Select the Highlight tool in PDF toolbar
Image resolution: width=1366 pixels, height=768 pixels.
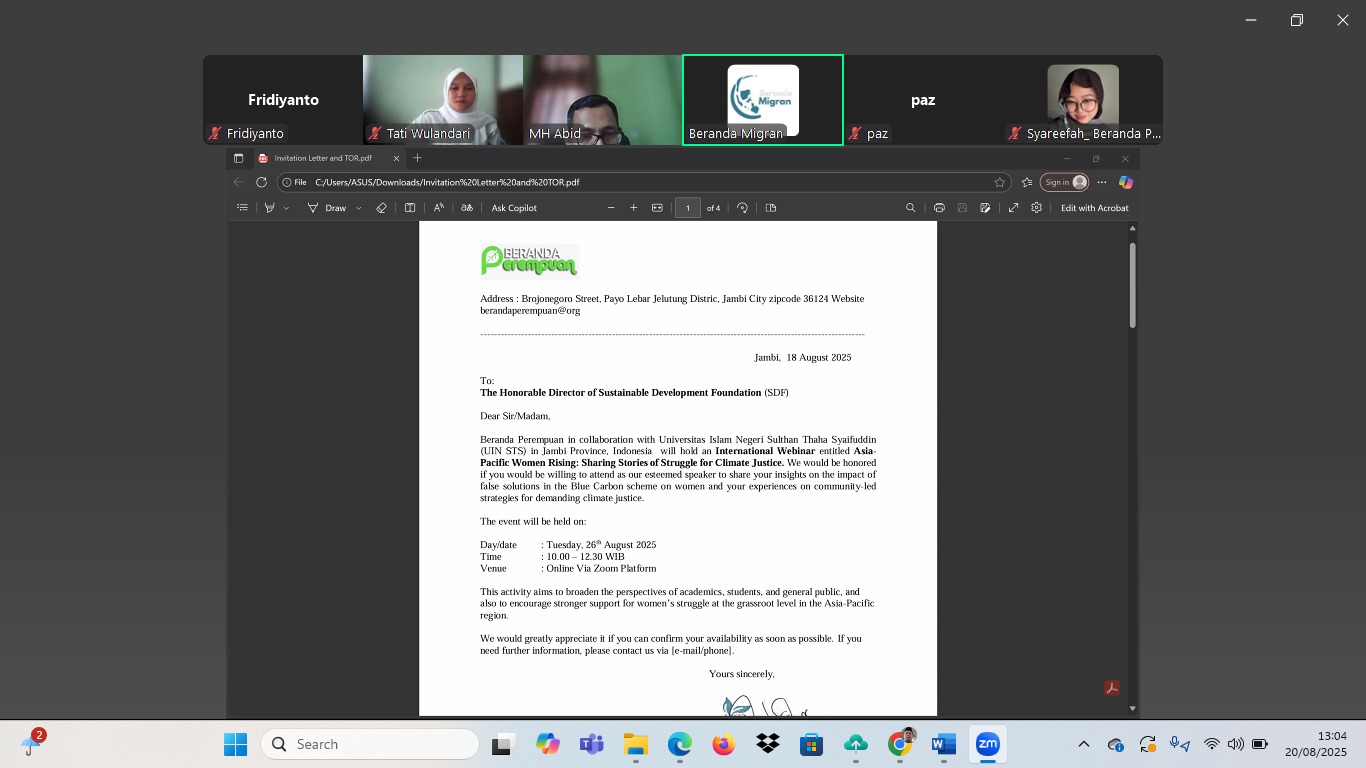click(269, 208)
